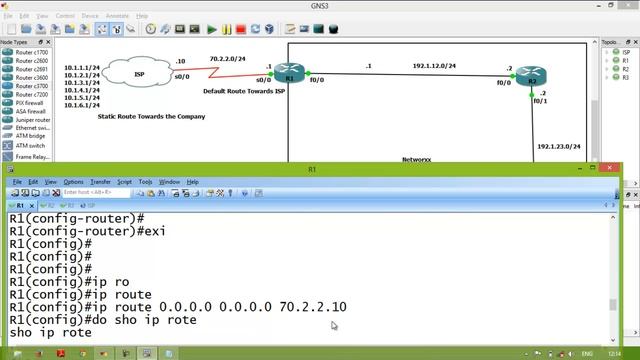Switch to the ISP session tab
640x360 pixels.
click(88, 206)
